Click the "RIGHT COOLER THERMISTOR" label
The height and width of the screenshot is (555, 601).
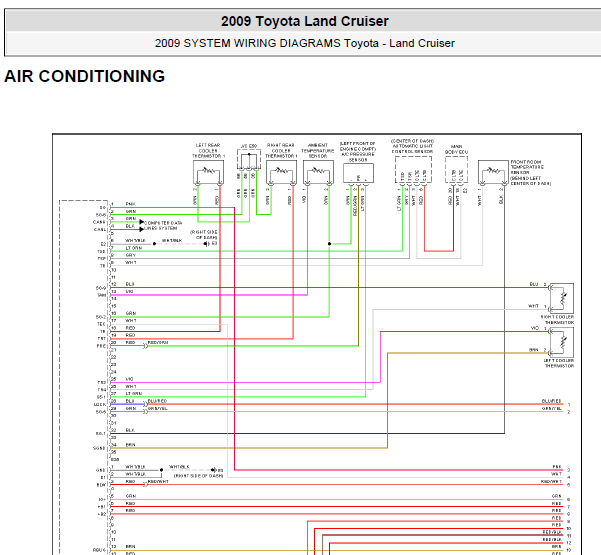click(557, 320)
